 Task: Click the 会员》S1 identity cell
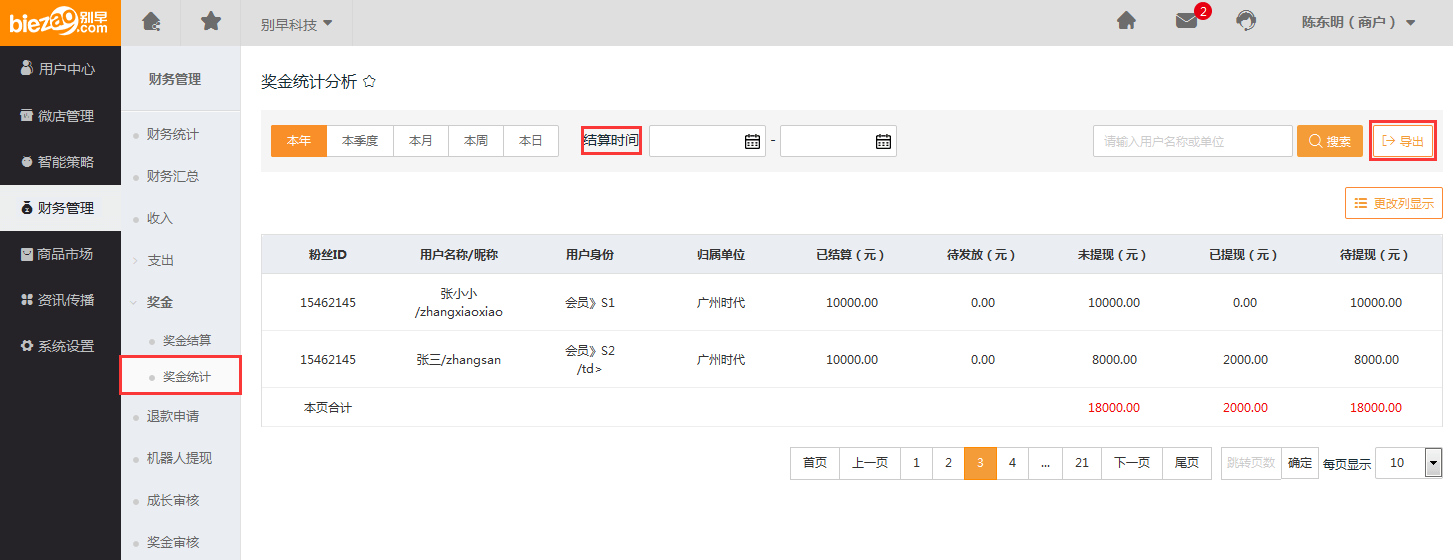click(x=590, y=302)
